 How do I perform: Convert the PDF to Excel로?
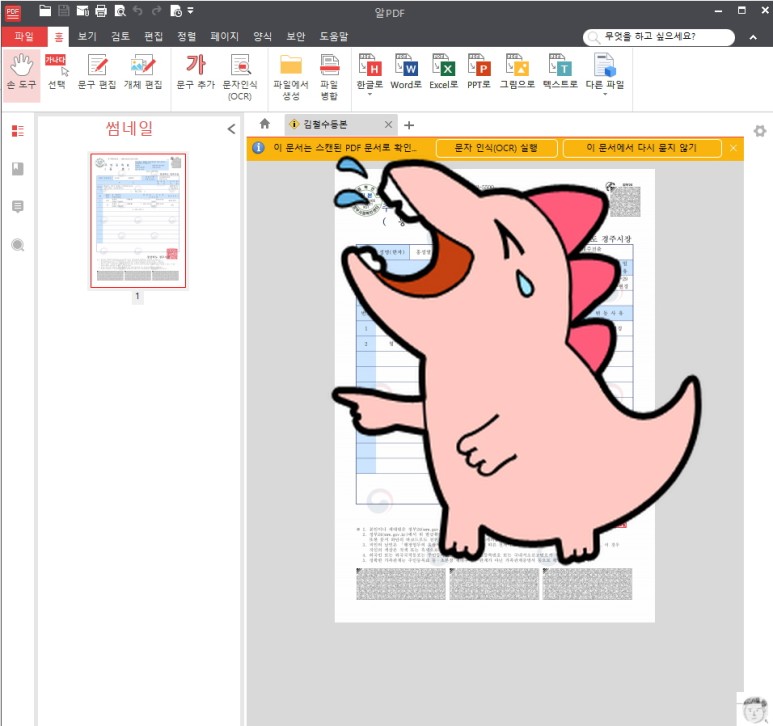click(443, 72)
